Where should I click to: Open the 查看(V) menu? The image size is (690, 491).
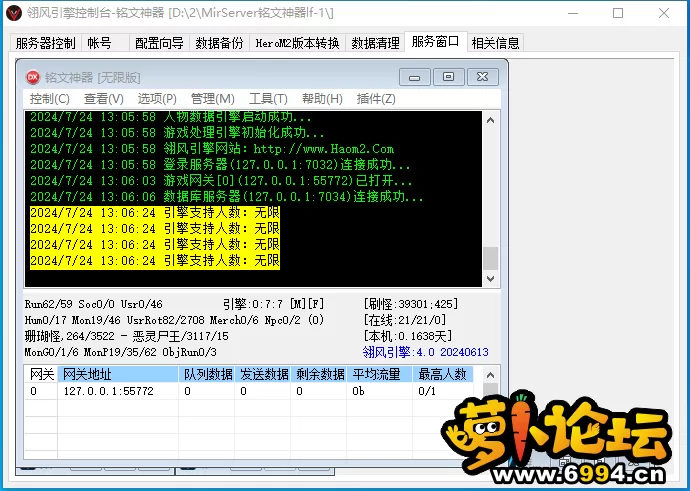(104, 99)
